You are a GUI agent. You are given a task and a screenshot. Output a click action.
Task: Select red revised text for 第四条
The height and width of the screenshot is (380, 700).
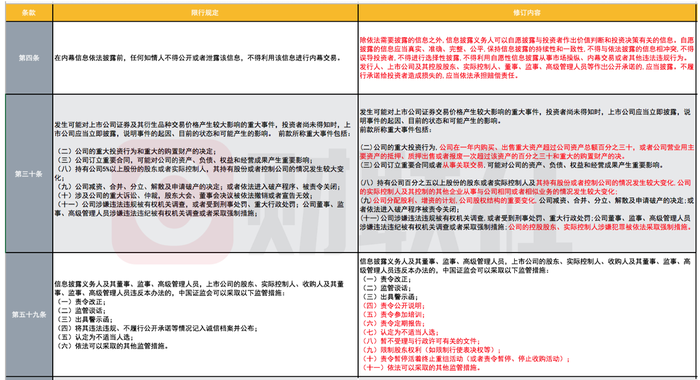(x=527, y=58)
